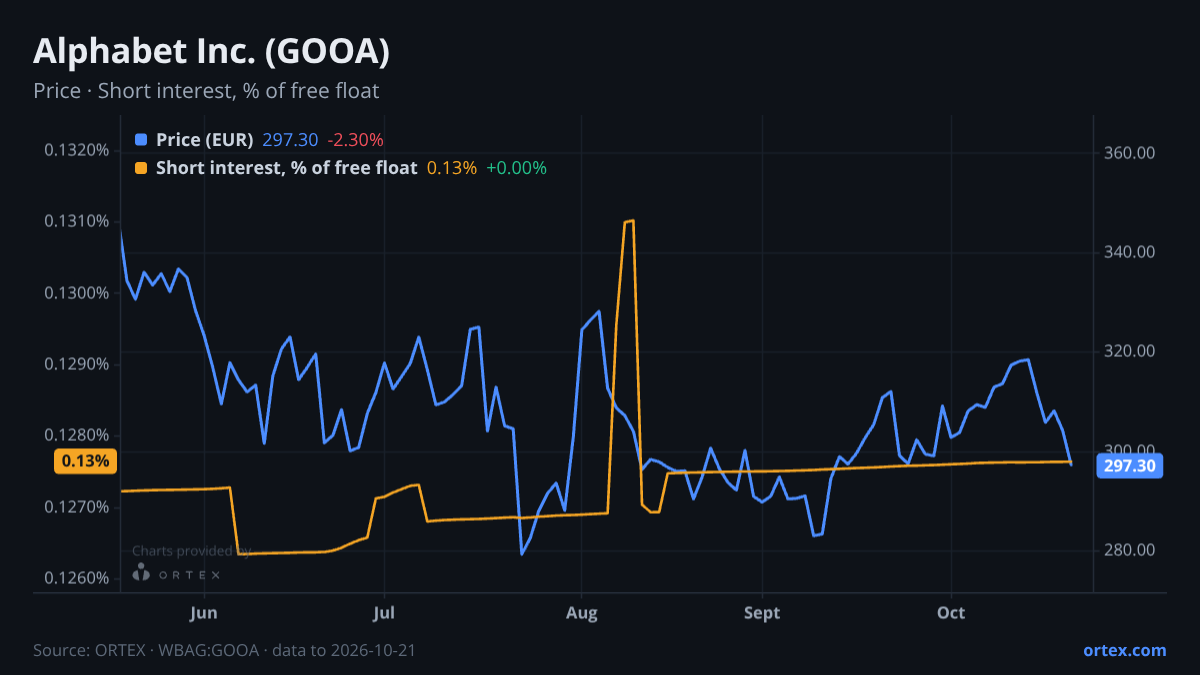Toggle the Price (EUR) legend series

205,140
